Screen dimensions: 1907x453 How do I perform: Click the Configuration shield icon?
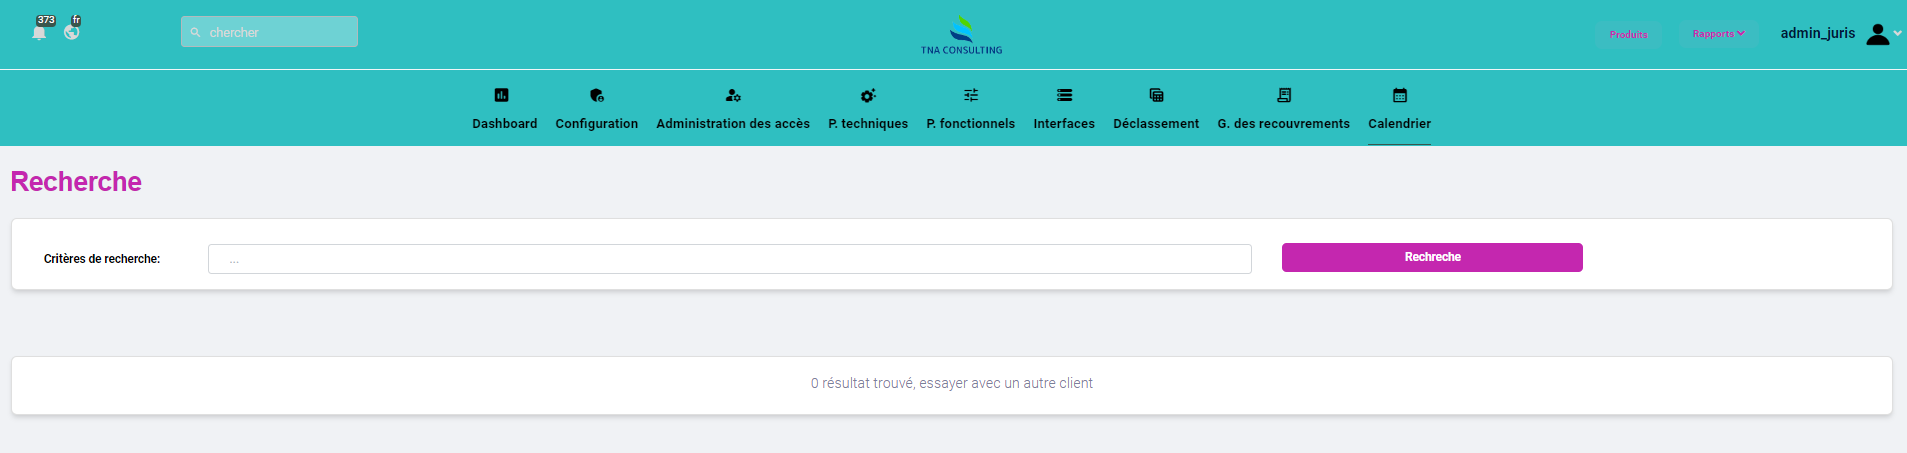(x=597, y=95)
